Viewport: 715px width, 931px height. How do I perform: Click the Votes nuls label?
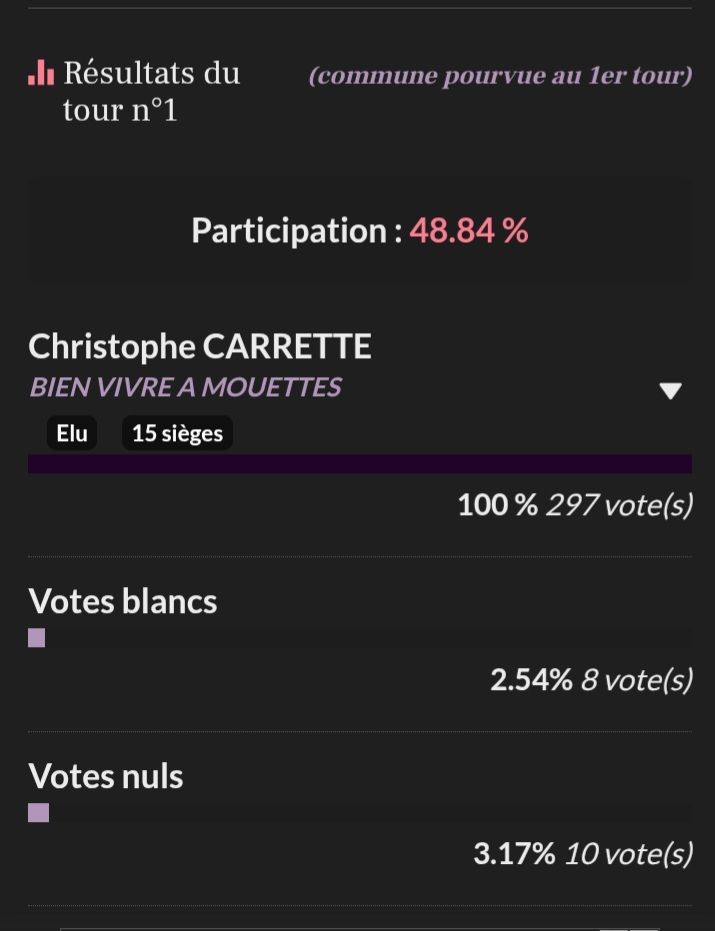point(106,776)
